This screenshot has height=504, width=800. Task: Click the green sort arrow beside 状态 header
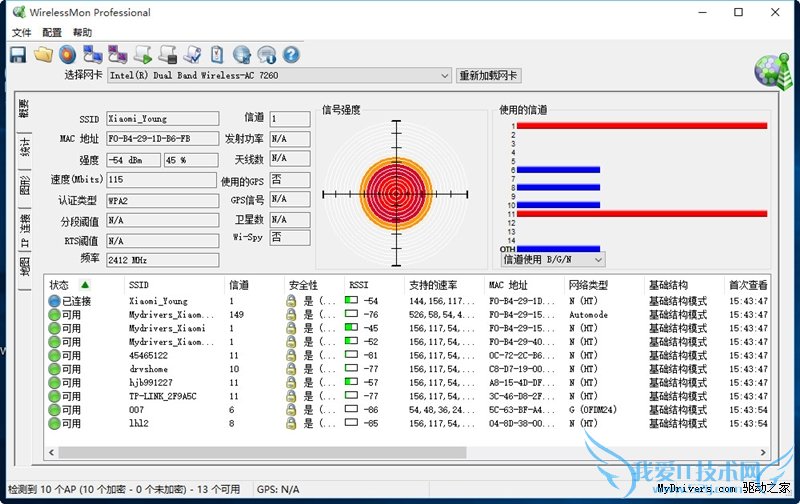(85, 285)
